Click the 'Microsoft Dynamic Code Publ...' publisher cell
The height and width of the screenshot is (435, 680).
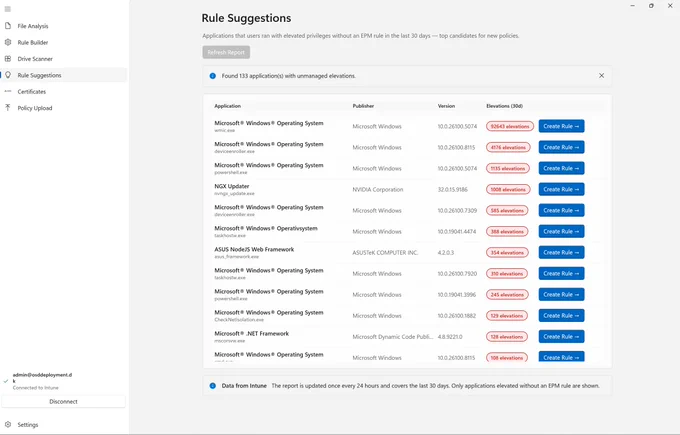pyautogui.click(x=392, y=337)
